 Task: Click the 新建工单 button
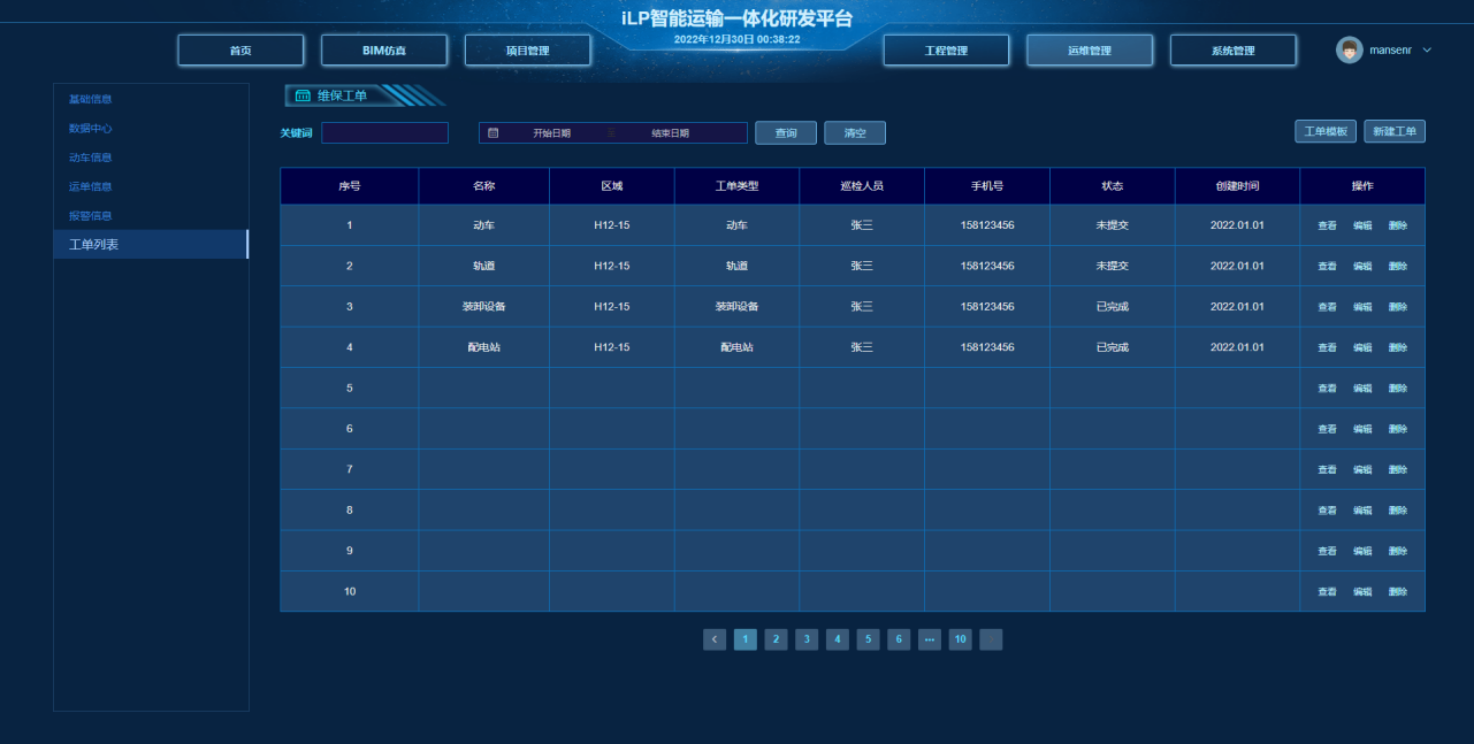pyautogui.click(x=1394, y=132)
